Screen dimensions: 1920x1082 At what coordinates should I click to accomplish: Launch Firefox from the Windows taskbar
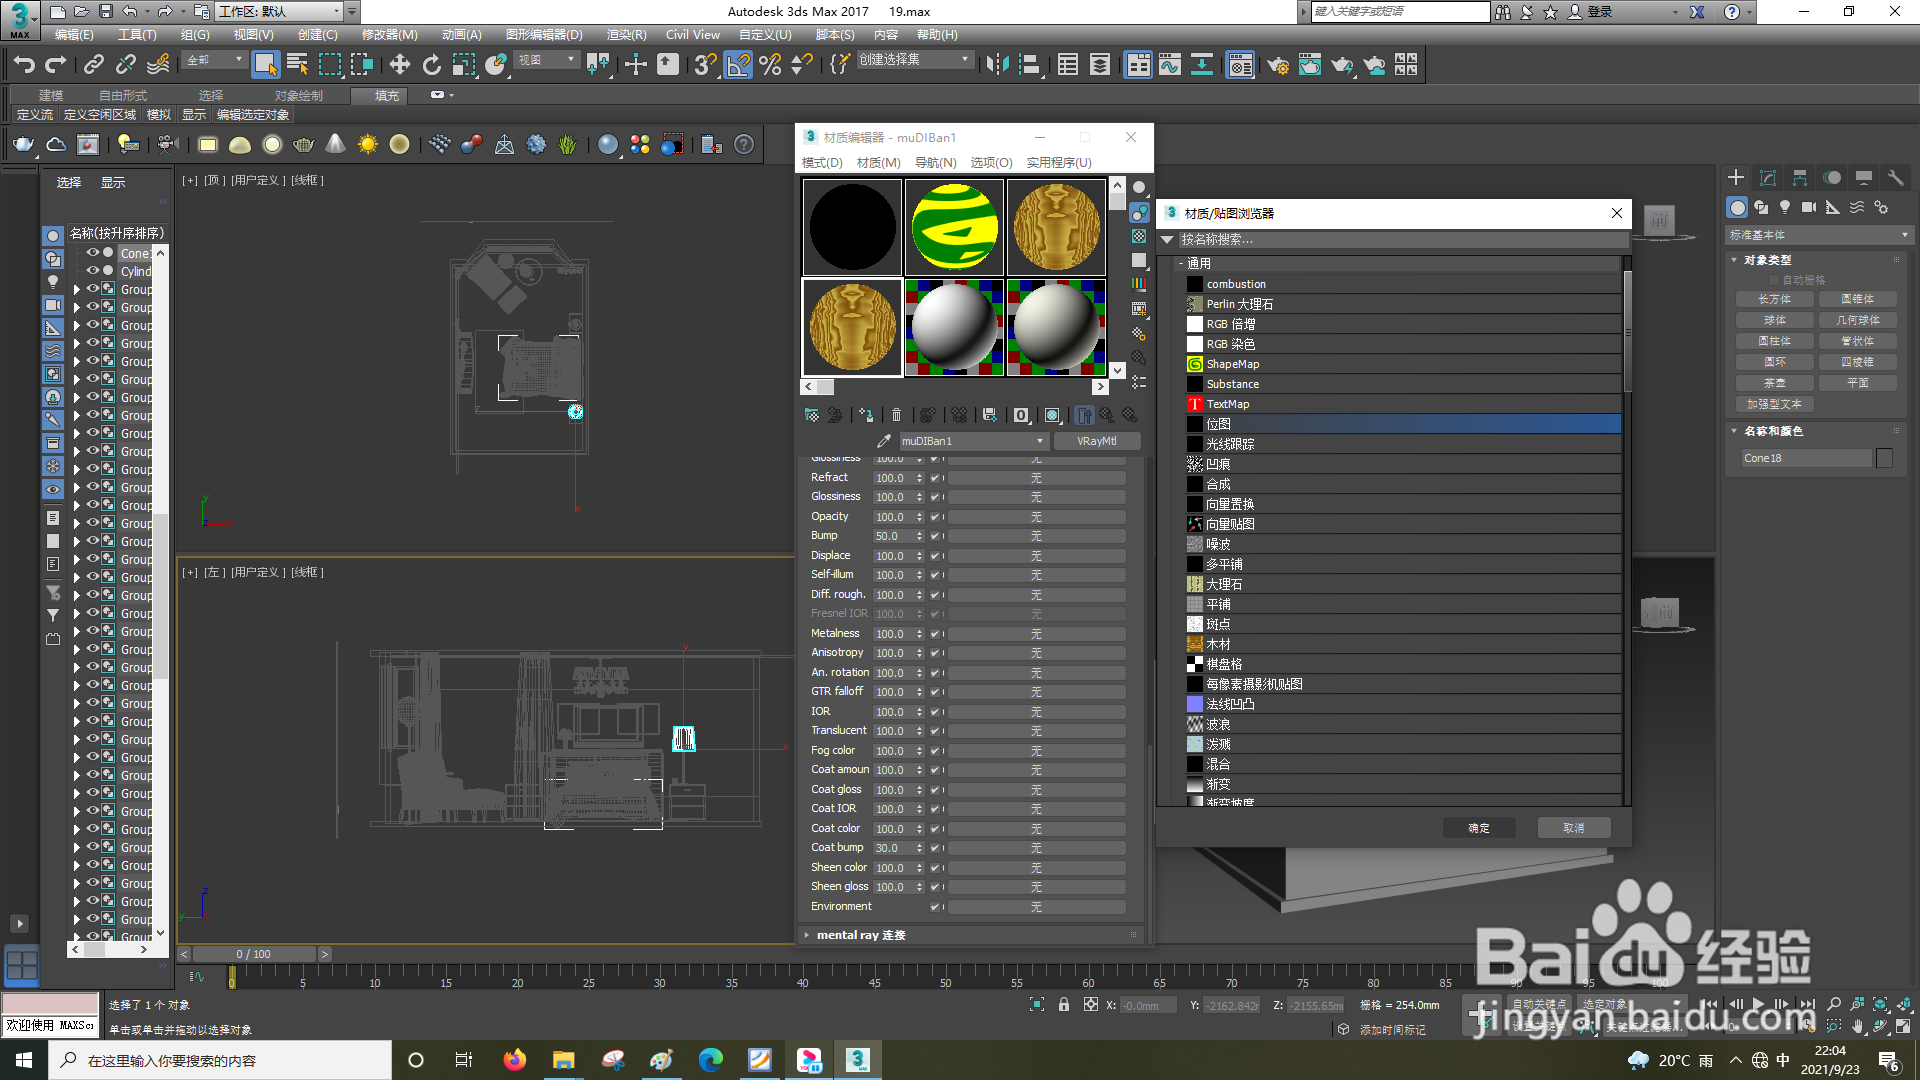pos(514,1060)
